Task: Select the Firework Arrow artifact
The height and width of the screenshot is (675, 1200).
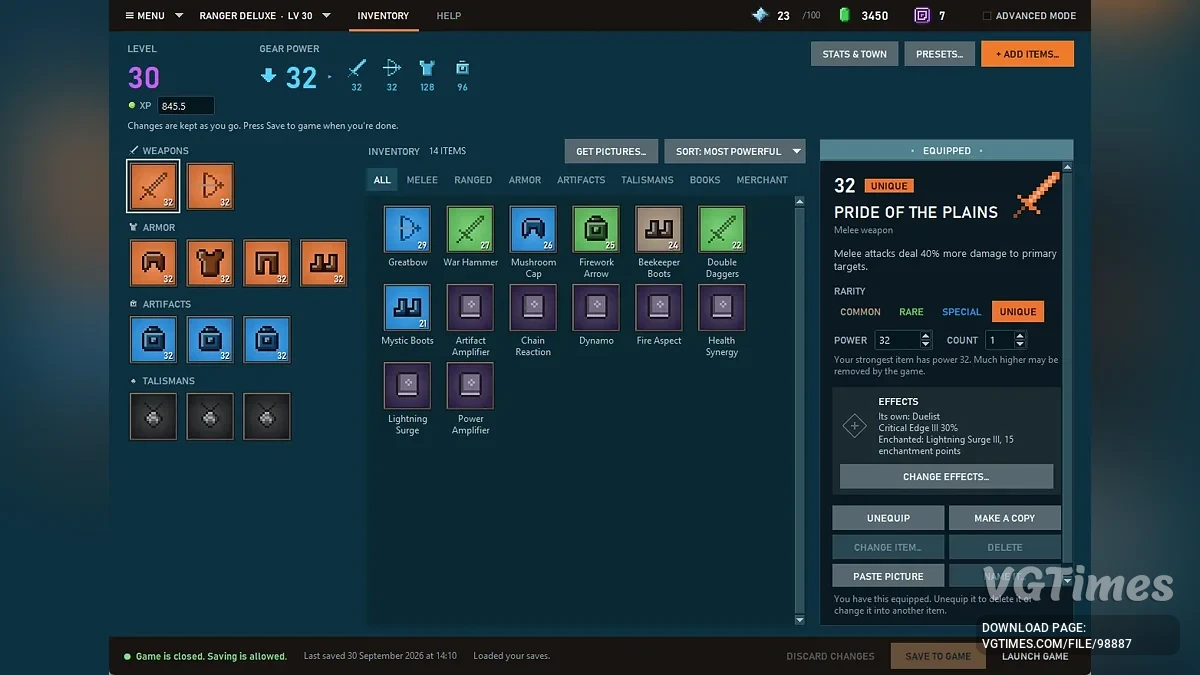Action: tap(596, 230)
